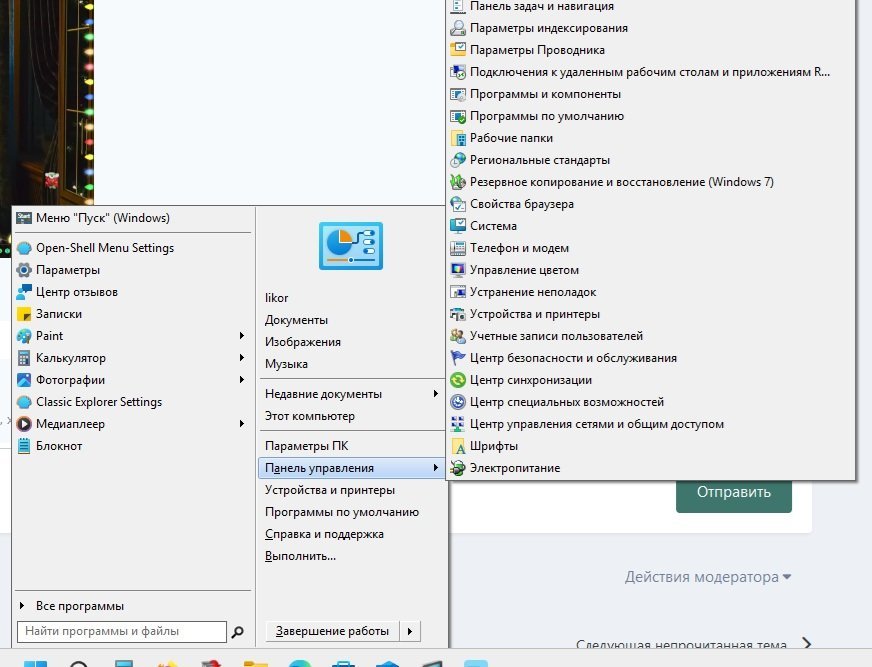Click Найти программы и файлы search field

(122, 631)
